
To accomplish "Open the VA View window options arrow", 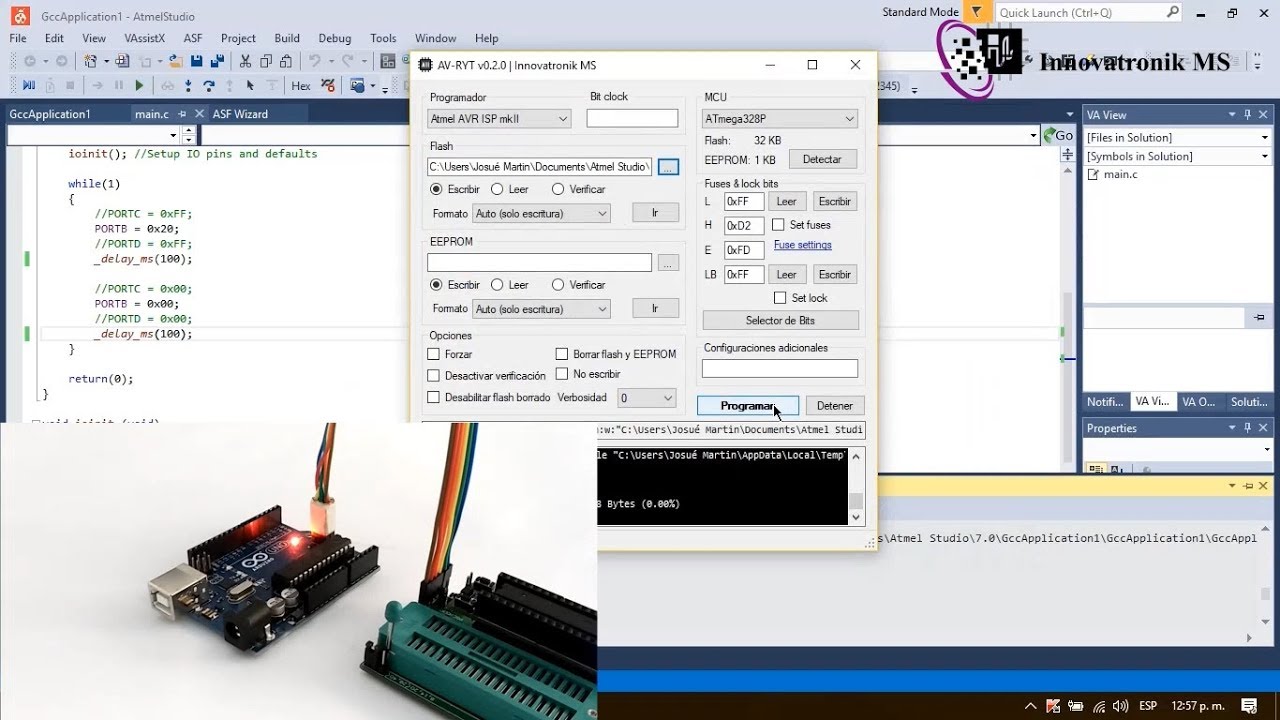I will pos(1232,115).
